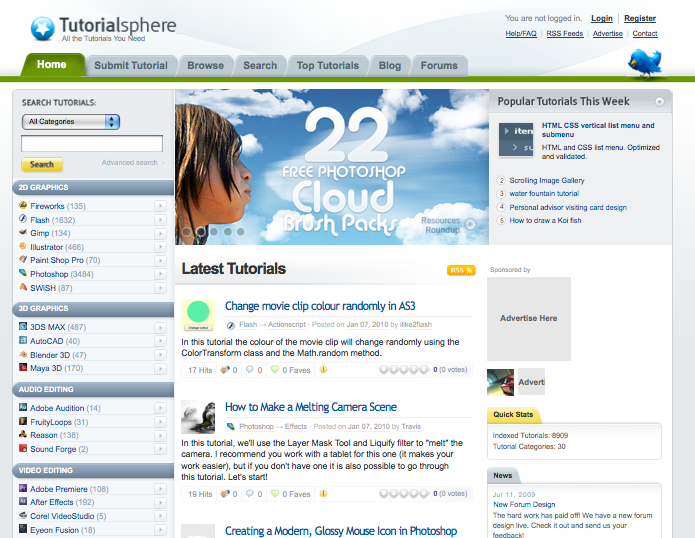Click the FruityLoops category icon
This screenshot has height=538, width=695.
pyautogui.click(x=23, y=421)
